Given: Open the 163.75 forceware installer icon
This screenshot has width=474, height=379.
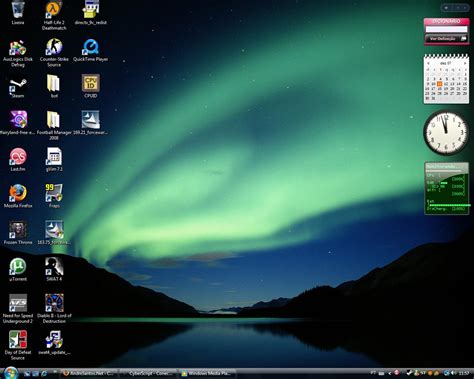Looking at the screenshot, I should point(54,233).
